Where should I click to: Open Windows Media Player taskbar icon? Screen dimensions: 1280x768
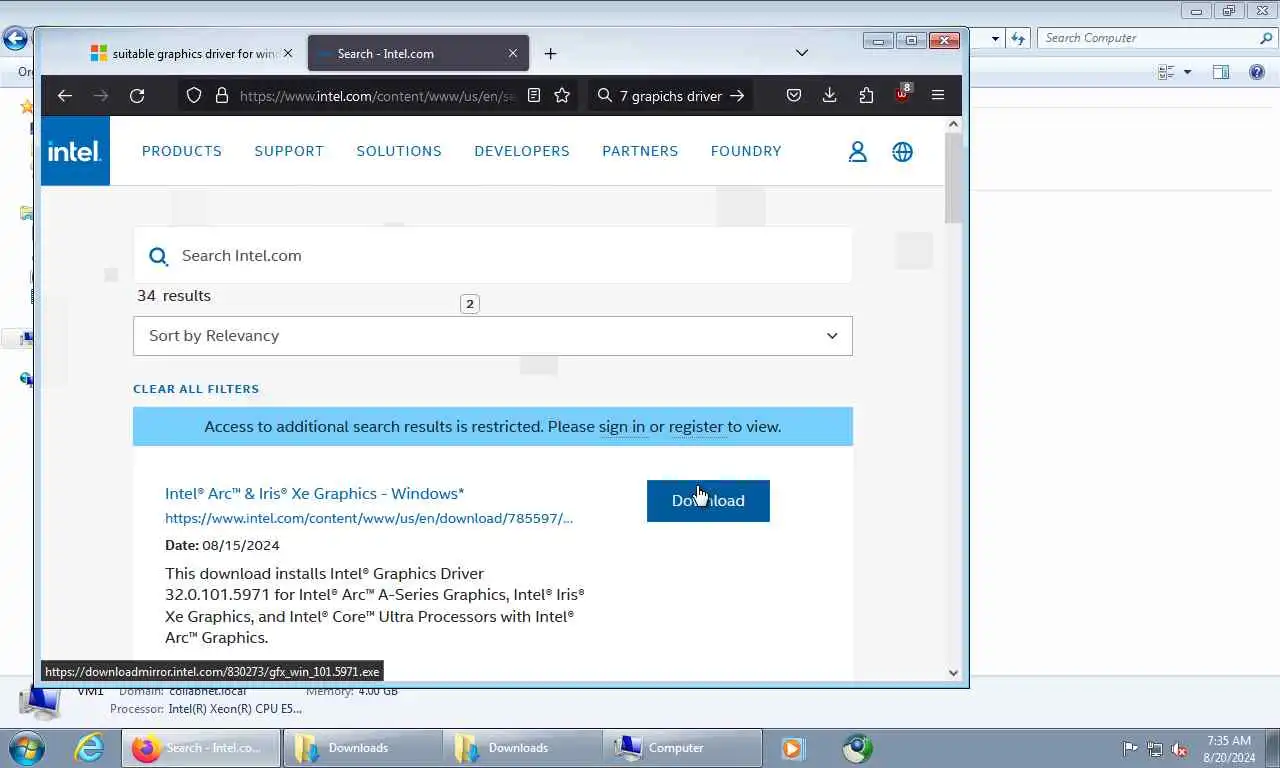[x=793, y=748]
